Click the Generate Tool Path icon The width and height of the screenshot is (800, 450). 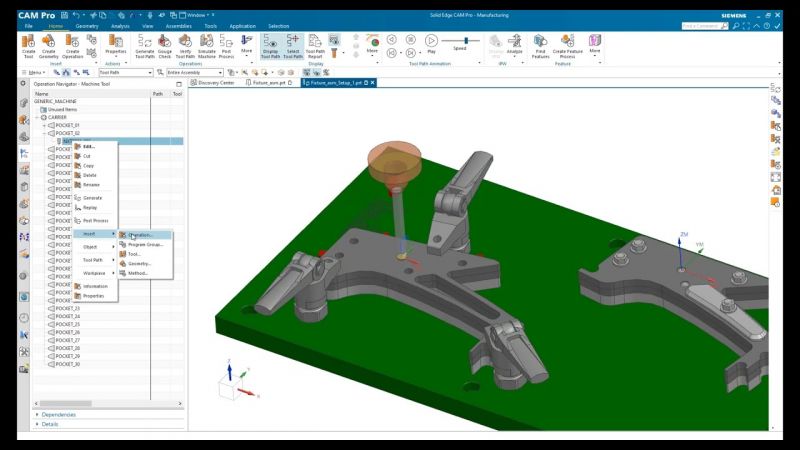(144, 44)
